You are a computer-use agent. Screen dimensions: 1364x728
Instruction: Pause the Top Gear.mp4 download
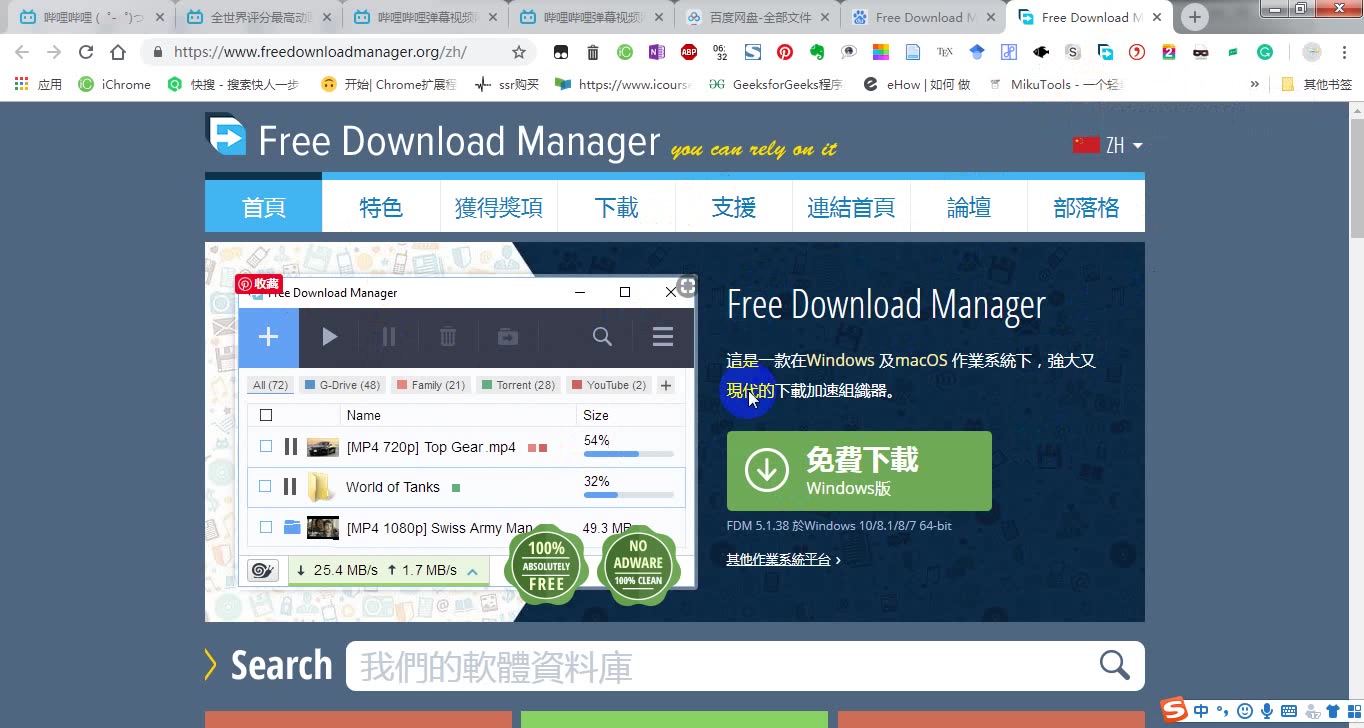[290, 446]
